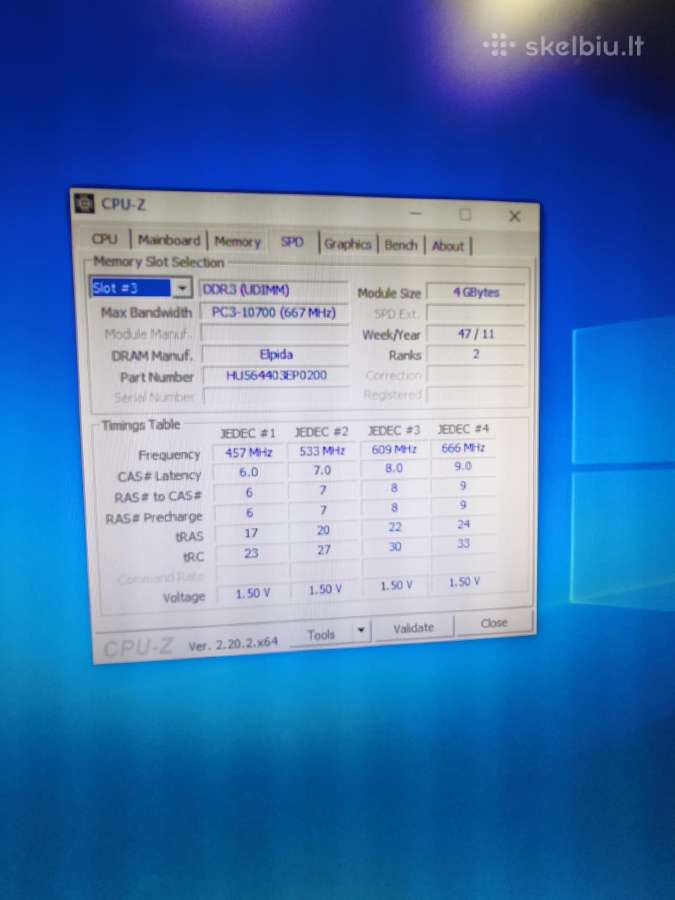Select the SPD tab
Image resolution: width=675 pixels, height=900 pixels.
pyautogui.click(x=292, y=242)
